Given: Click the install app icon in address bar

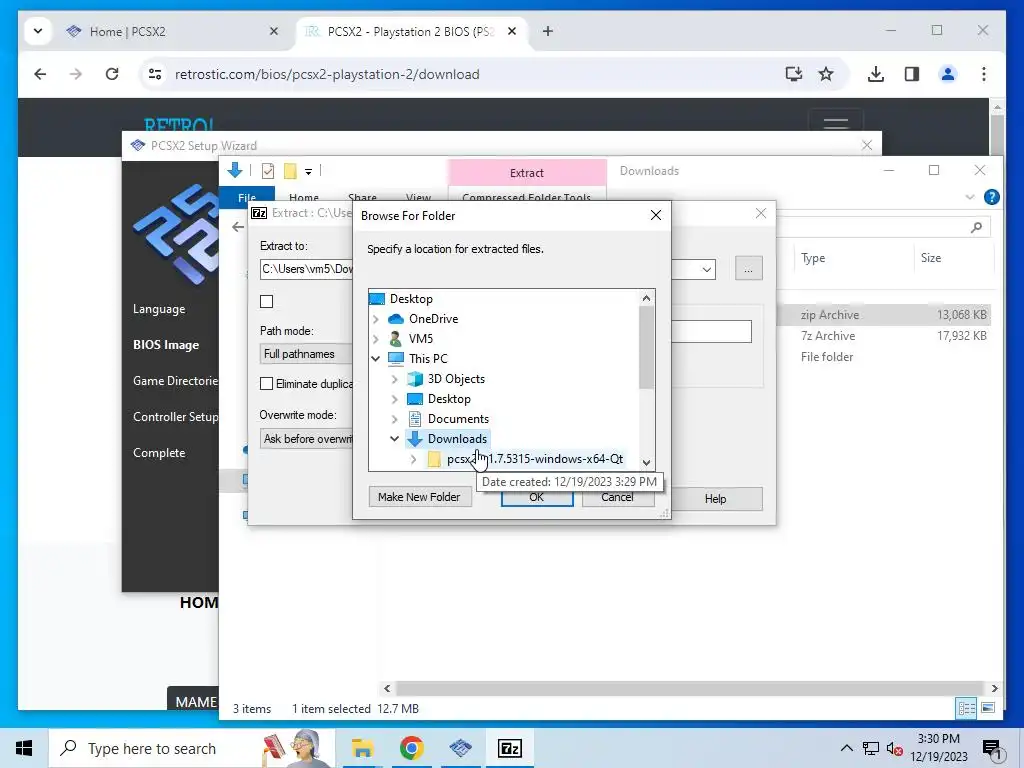Looking at the screenshot, I should (793, 74).
